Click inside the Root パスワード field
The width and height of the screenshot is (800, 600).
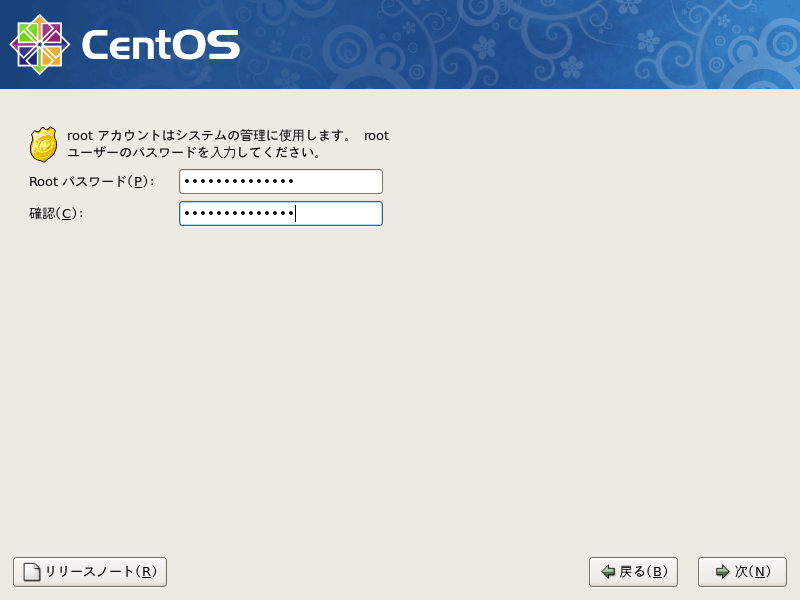[x=280, y=181]
